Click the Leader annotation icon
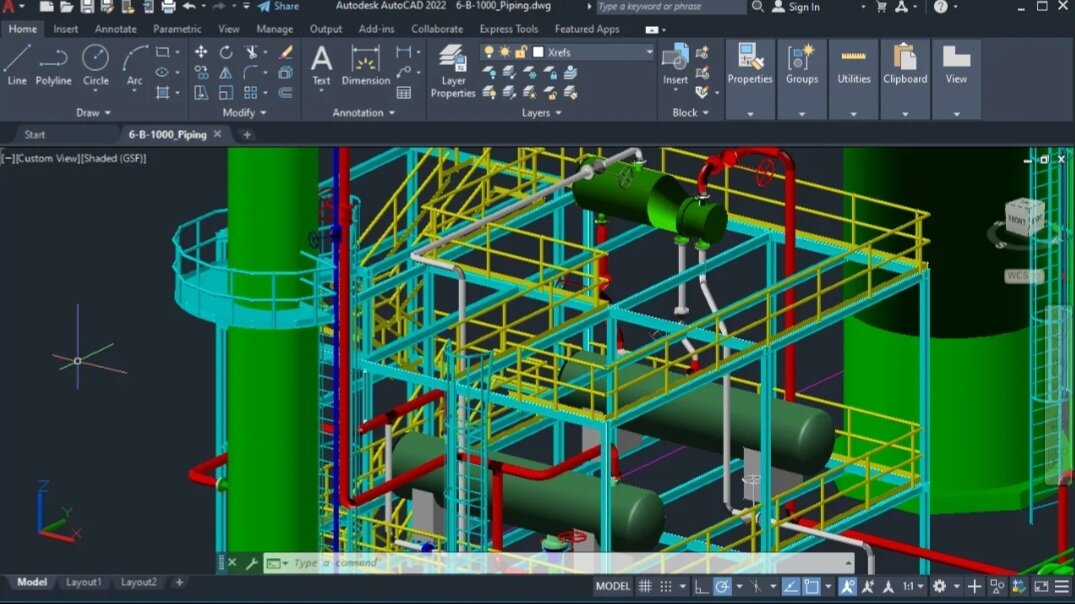1075x604 pixels. coord(404,72)
